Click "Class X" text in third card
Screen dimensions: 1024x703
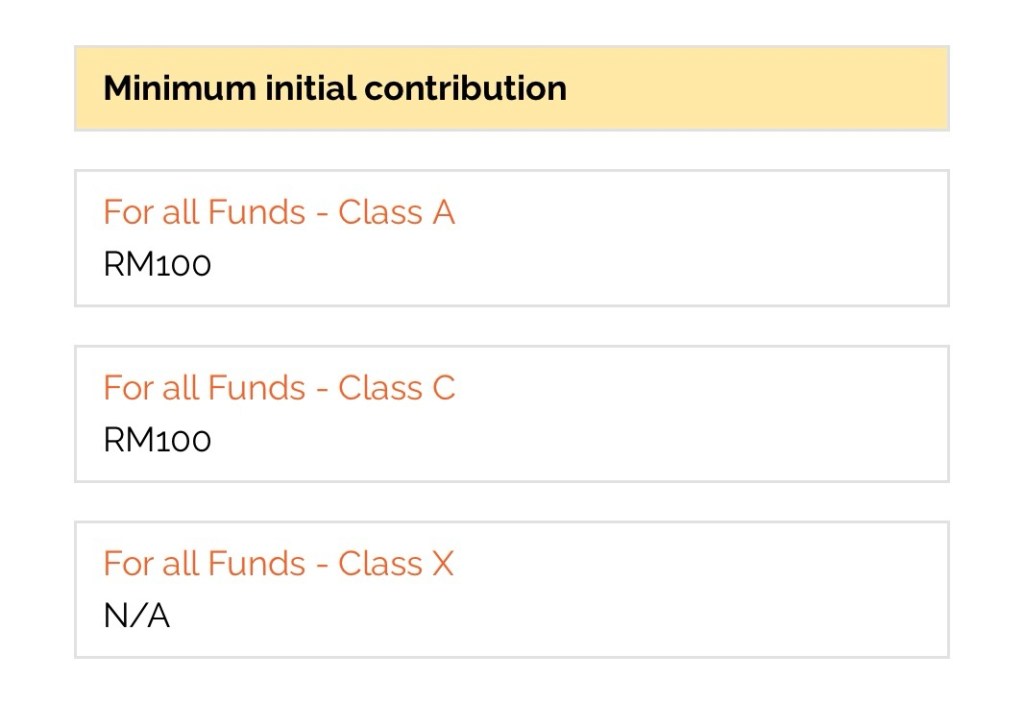(x=395, y=564)
